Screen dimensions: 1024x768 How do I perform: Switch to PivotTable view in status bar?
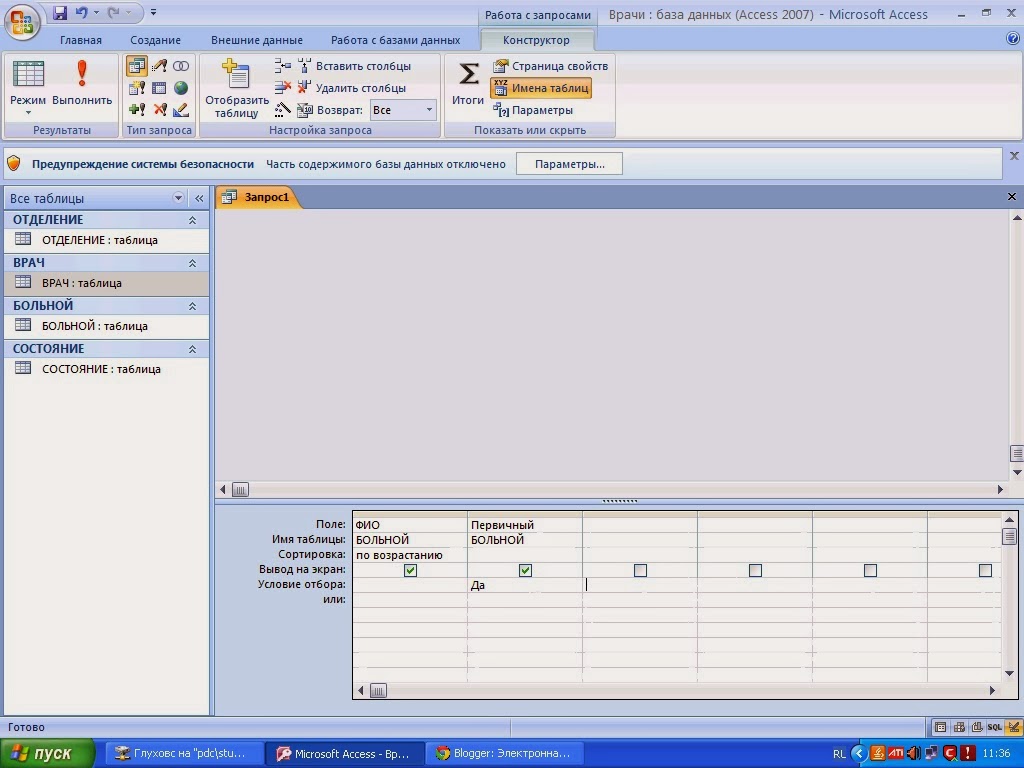(959, 727)
